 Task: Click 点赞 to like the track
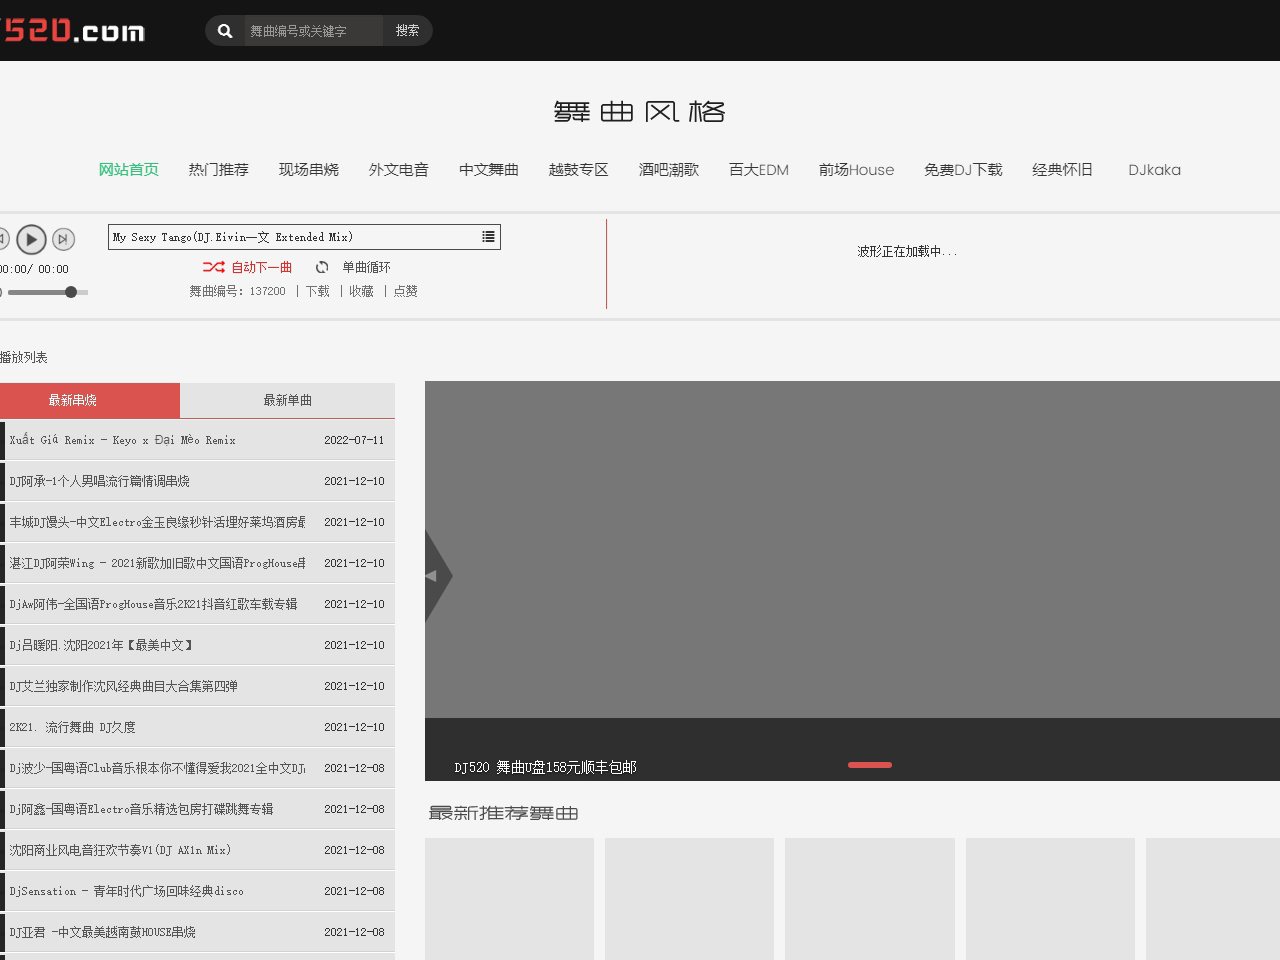(x=405, y=291)
